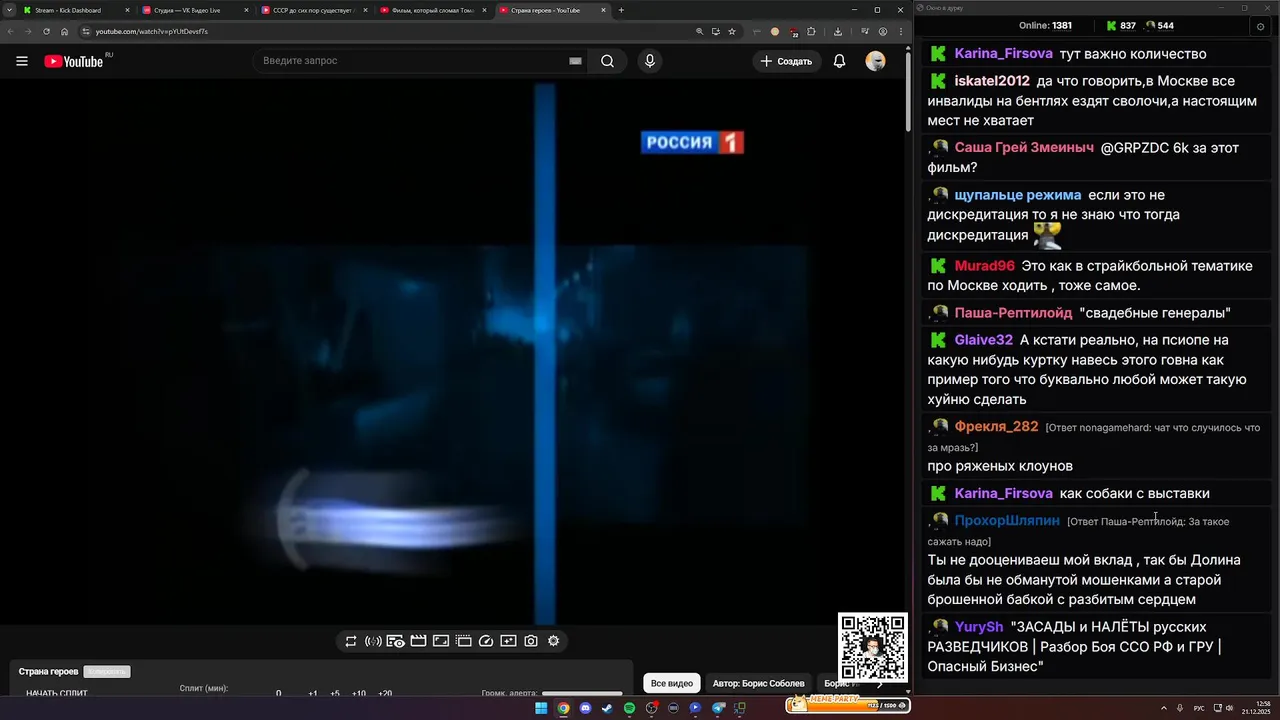Open the player toolbar gear settings
Screen dimensions: 1280x720
pyautogui.click(x=554, y=641)
